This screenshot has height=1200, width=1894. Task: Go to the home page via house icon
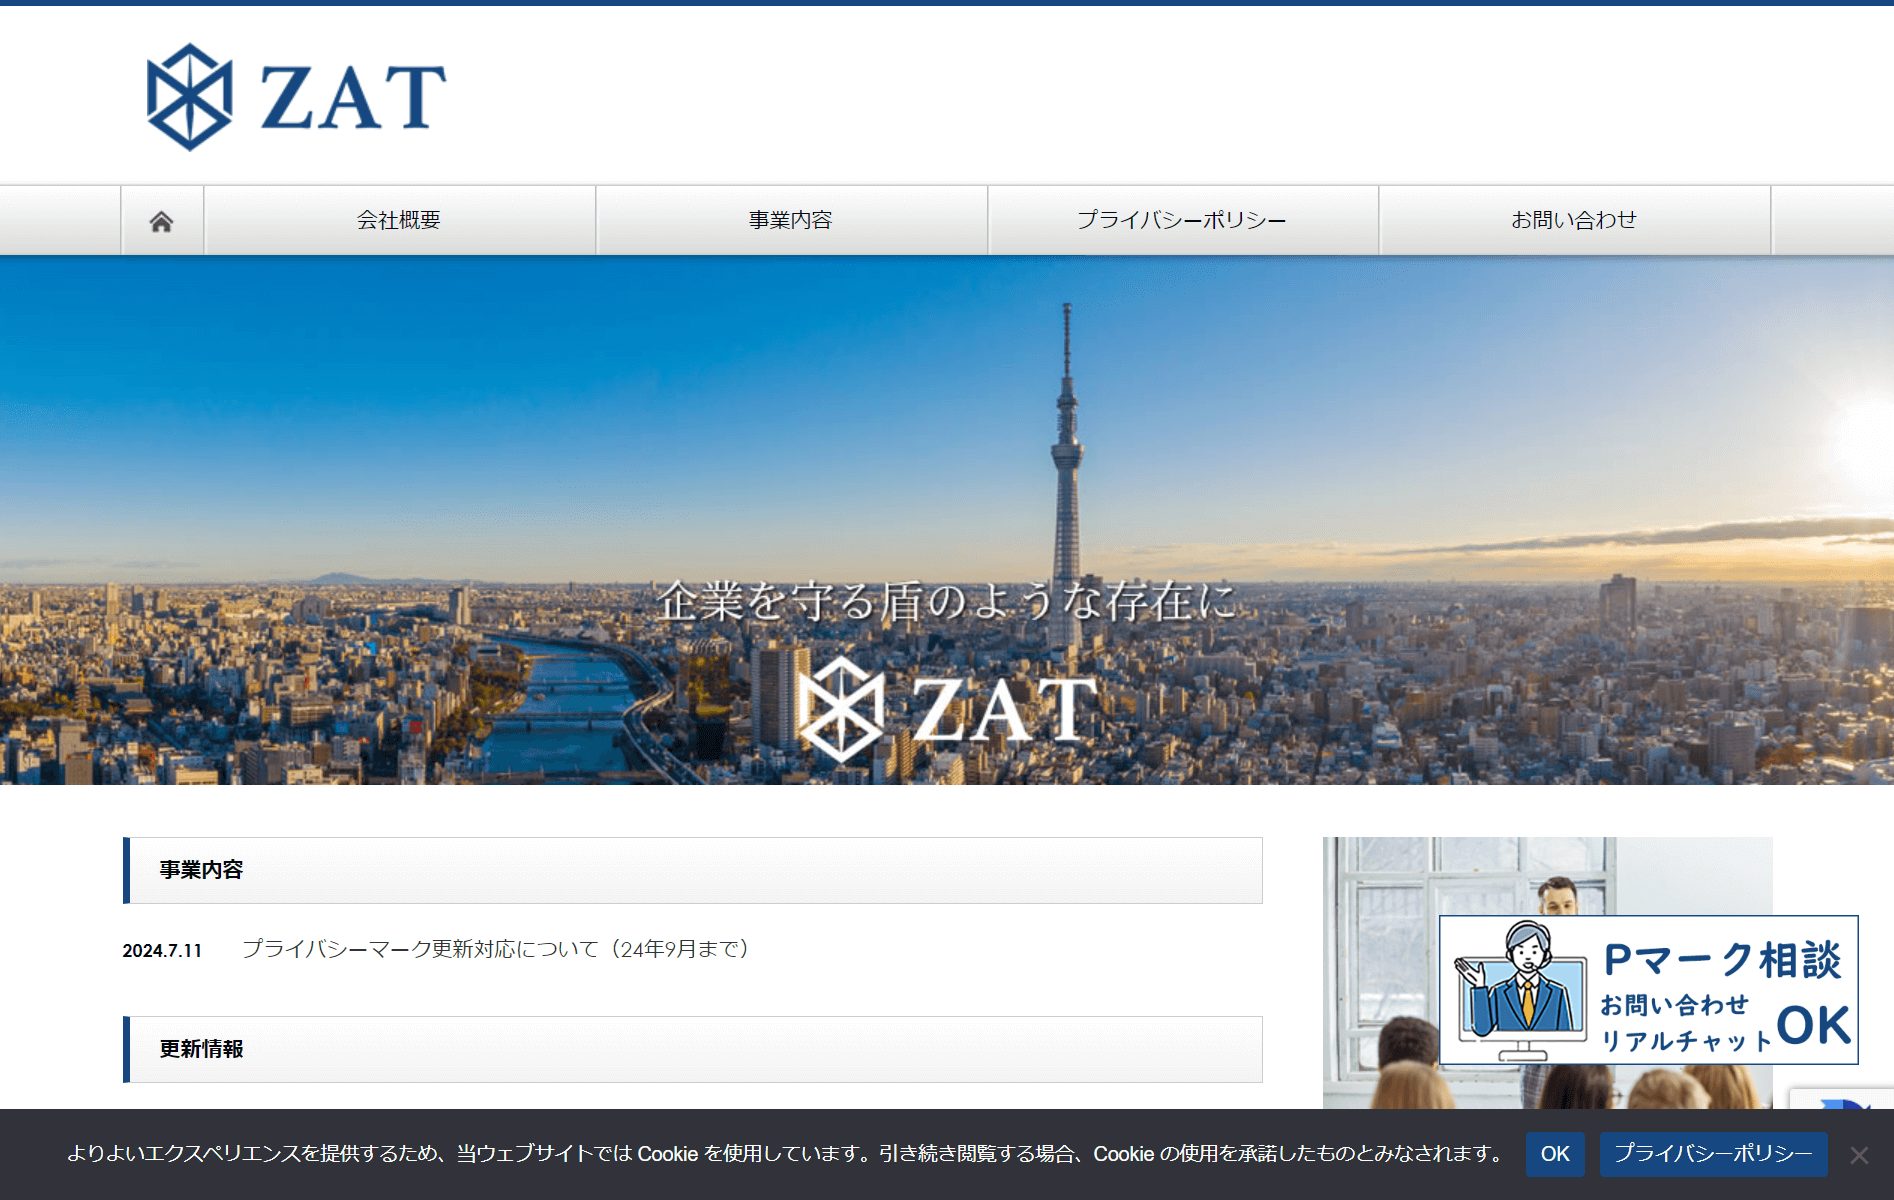(x=162, y=221)
